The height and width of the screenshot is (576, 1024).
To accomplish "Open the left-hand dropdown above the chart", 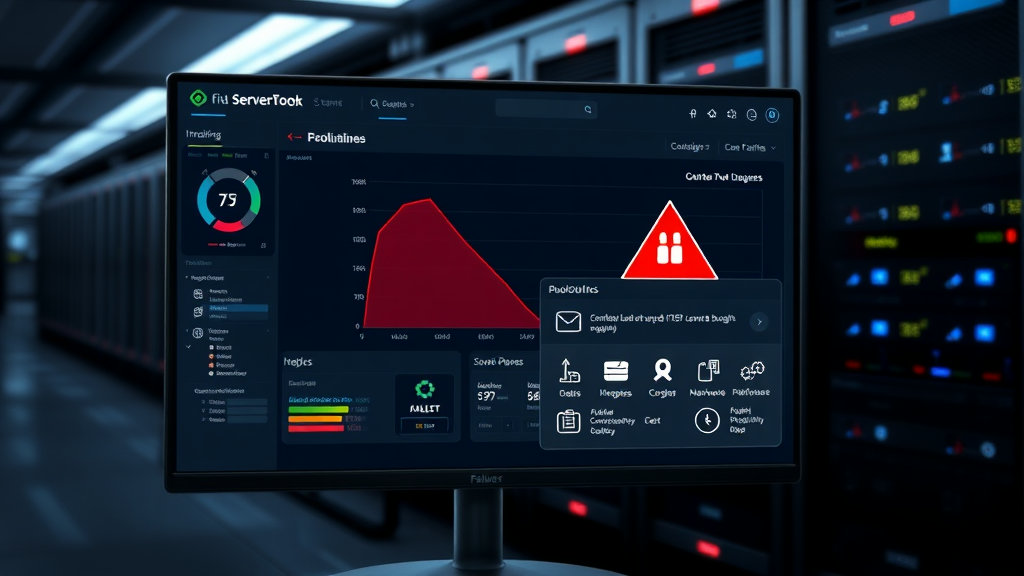I will coord(690,147).
